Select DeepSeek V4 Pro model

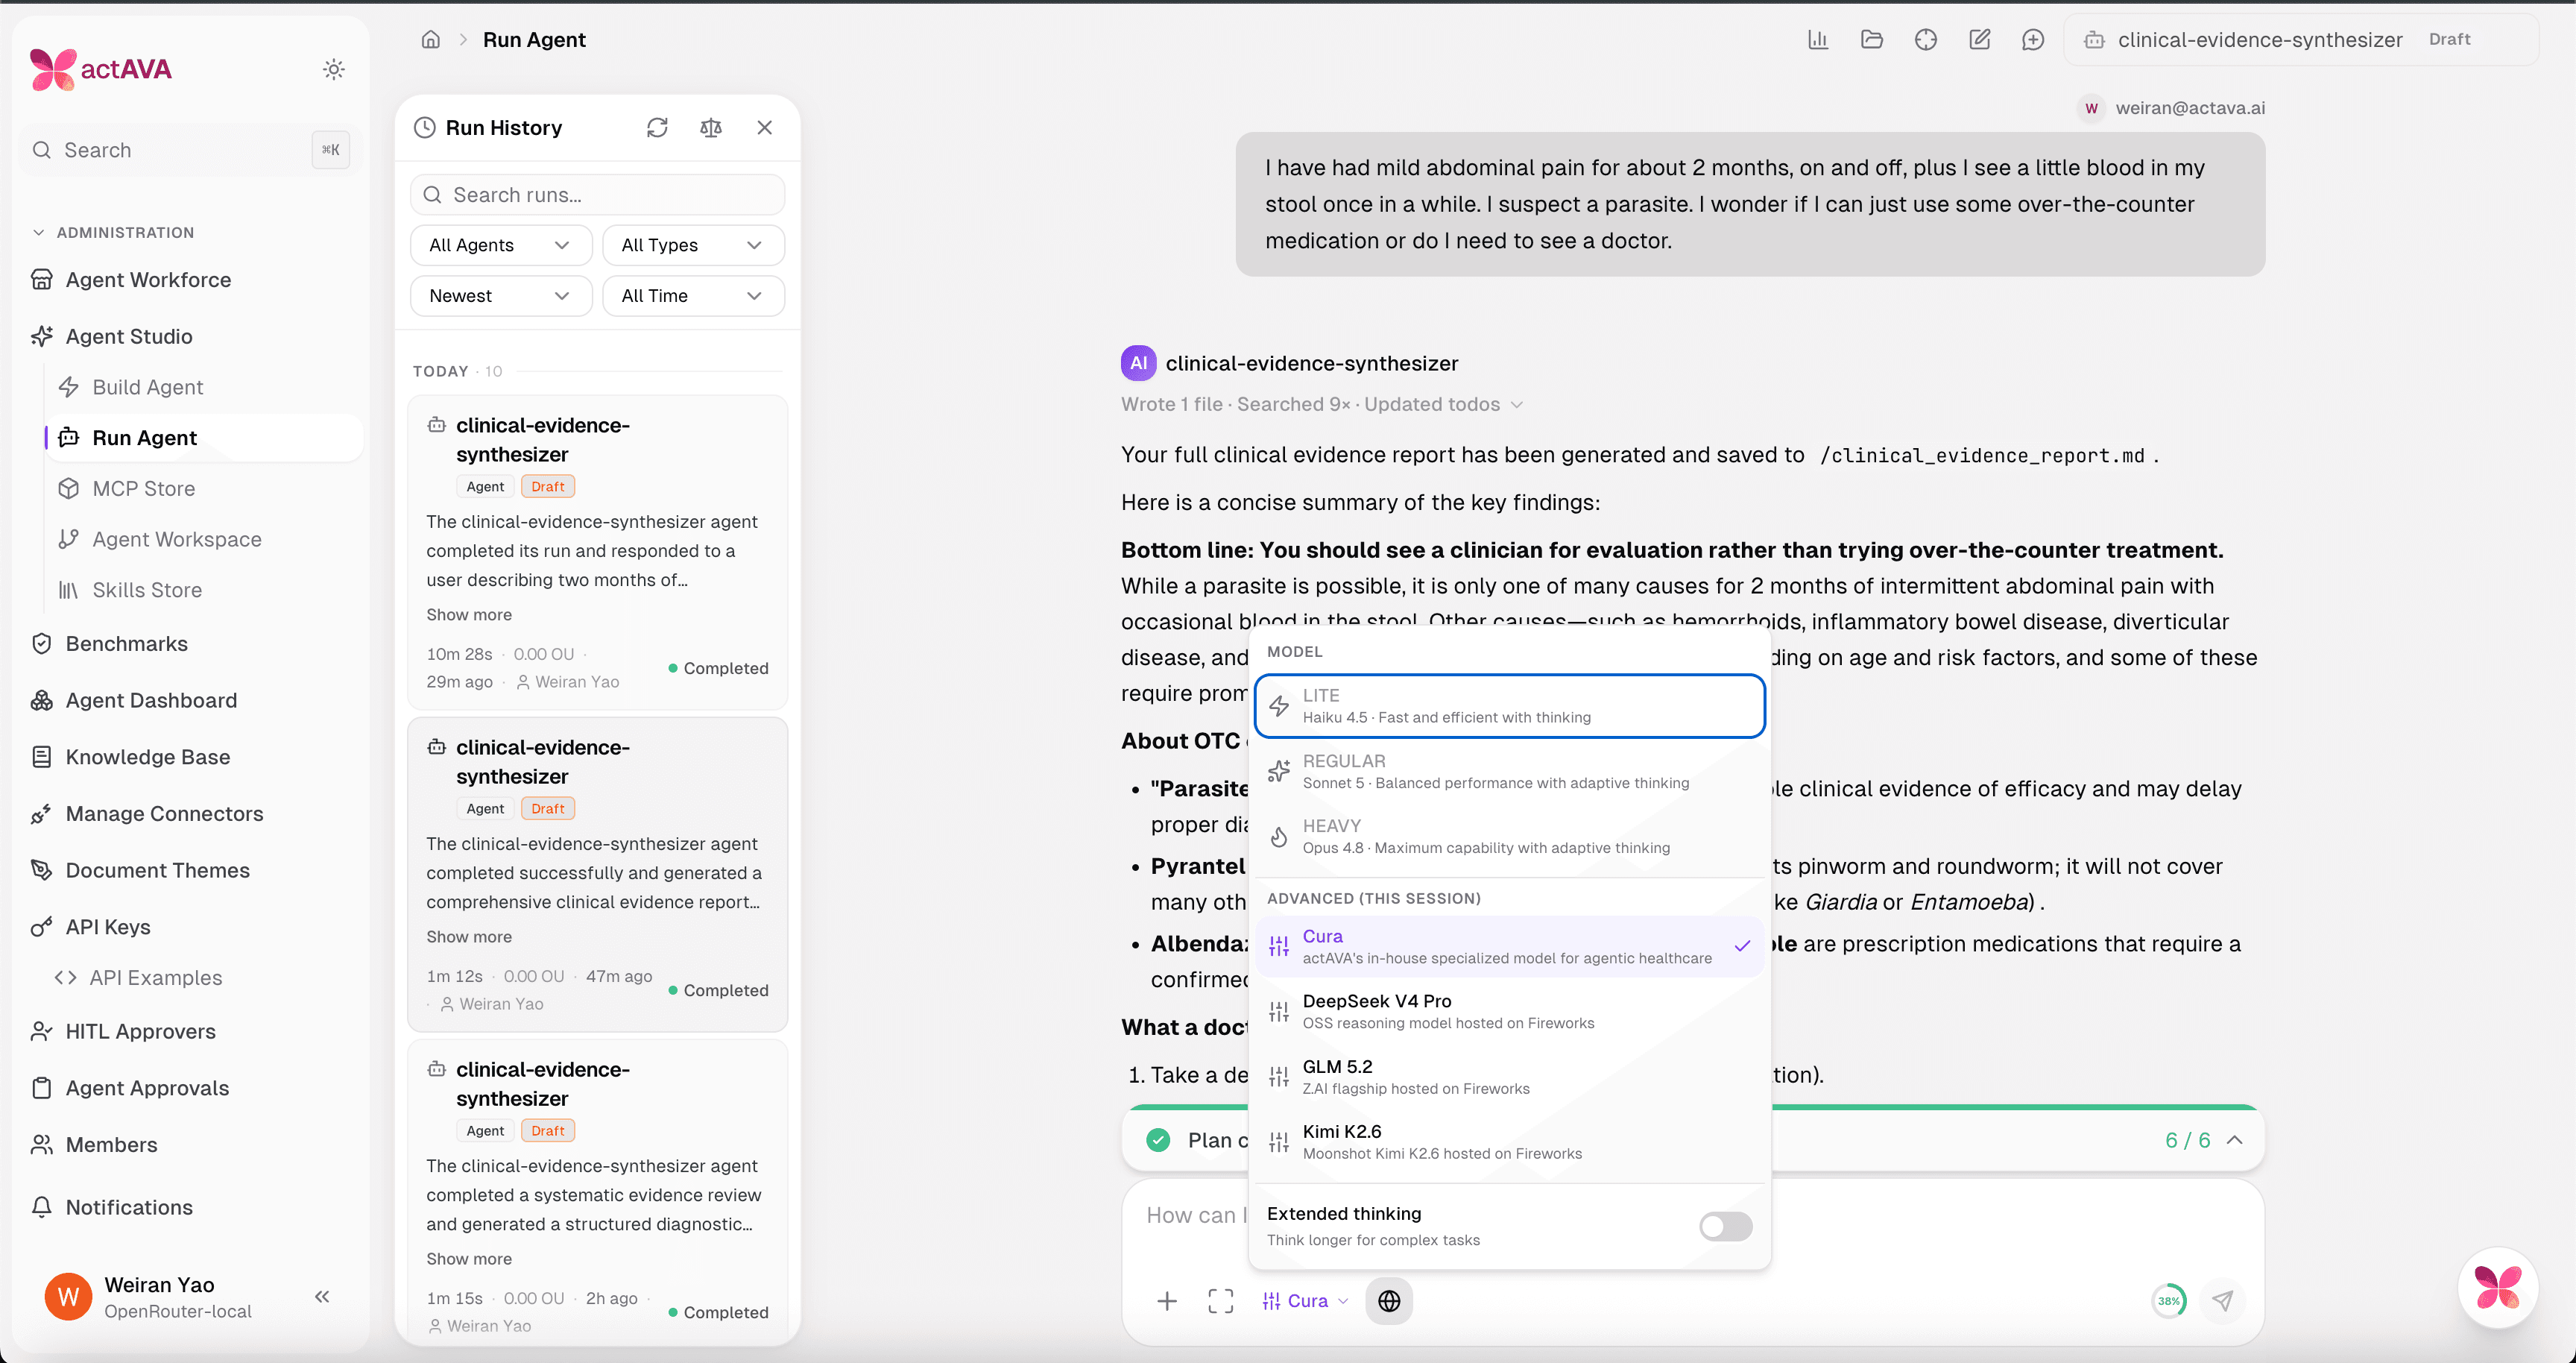(x=1509, y=1011)
